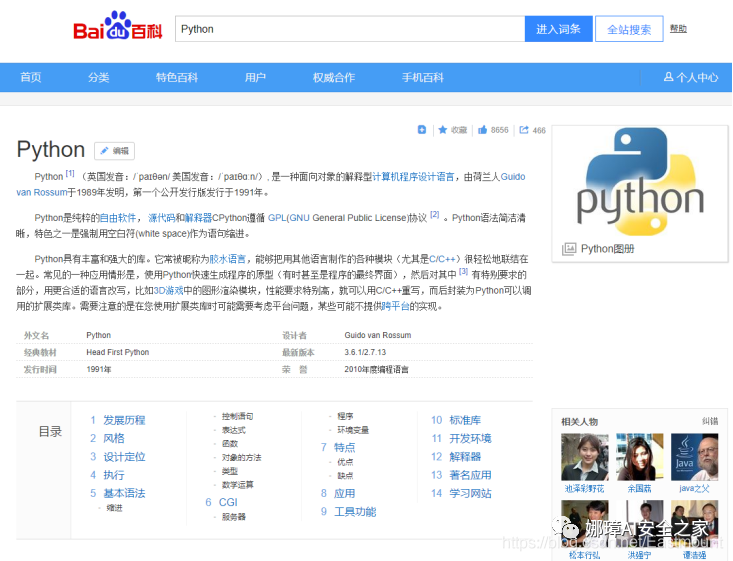Click 纠错 in related people panel
Image resolution: width=733 pixels, height=561 pixels.
point(710,421)
